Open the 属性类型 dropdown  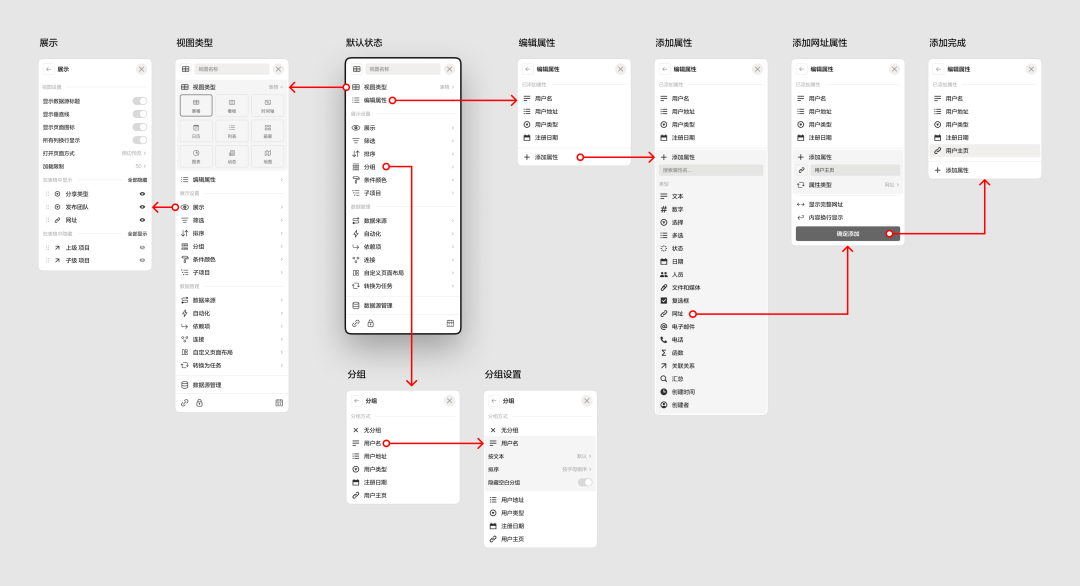[848, 185]
